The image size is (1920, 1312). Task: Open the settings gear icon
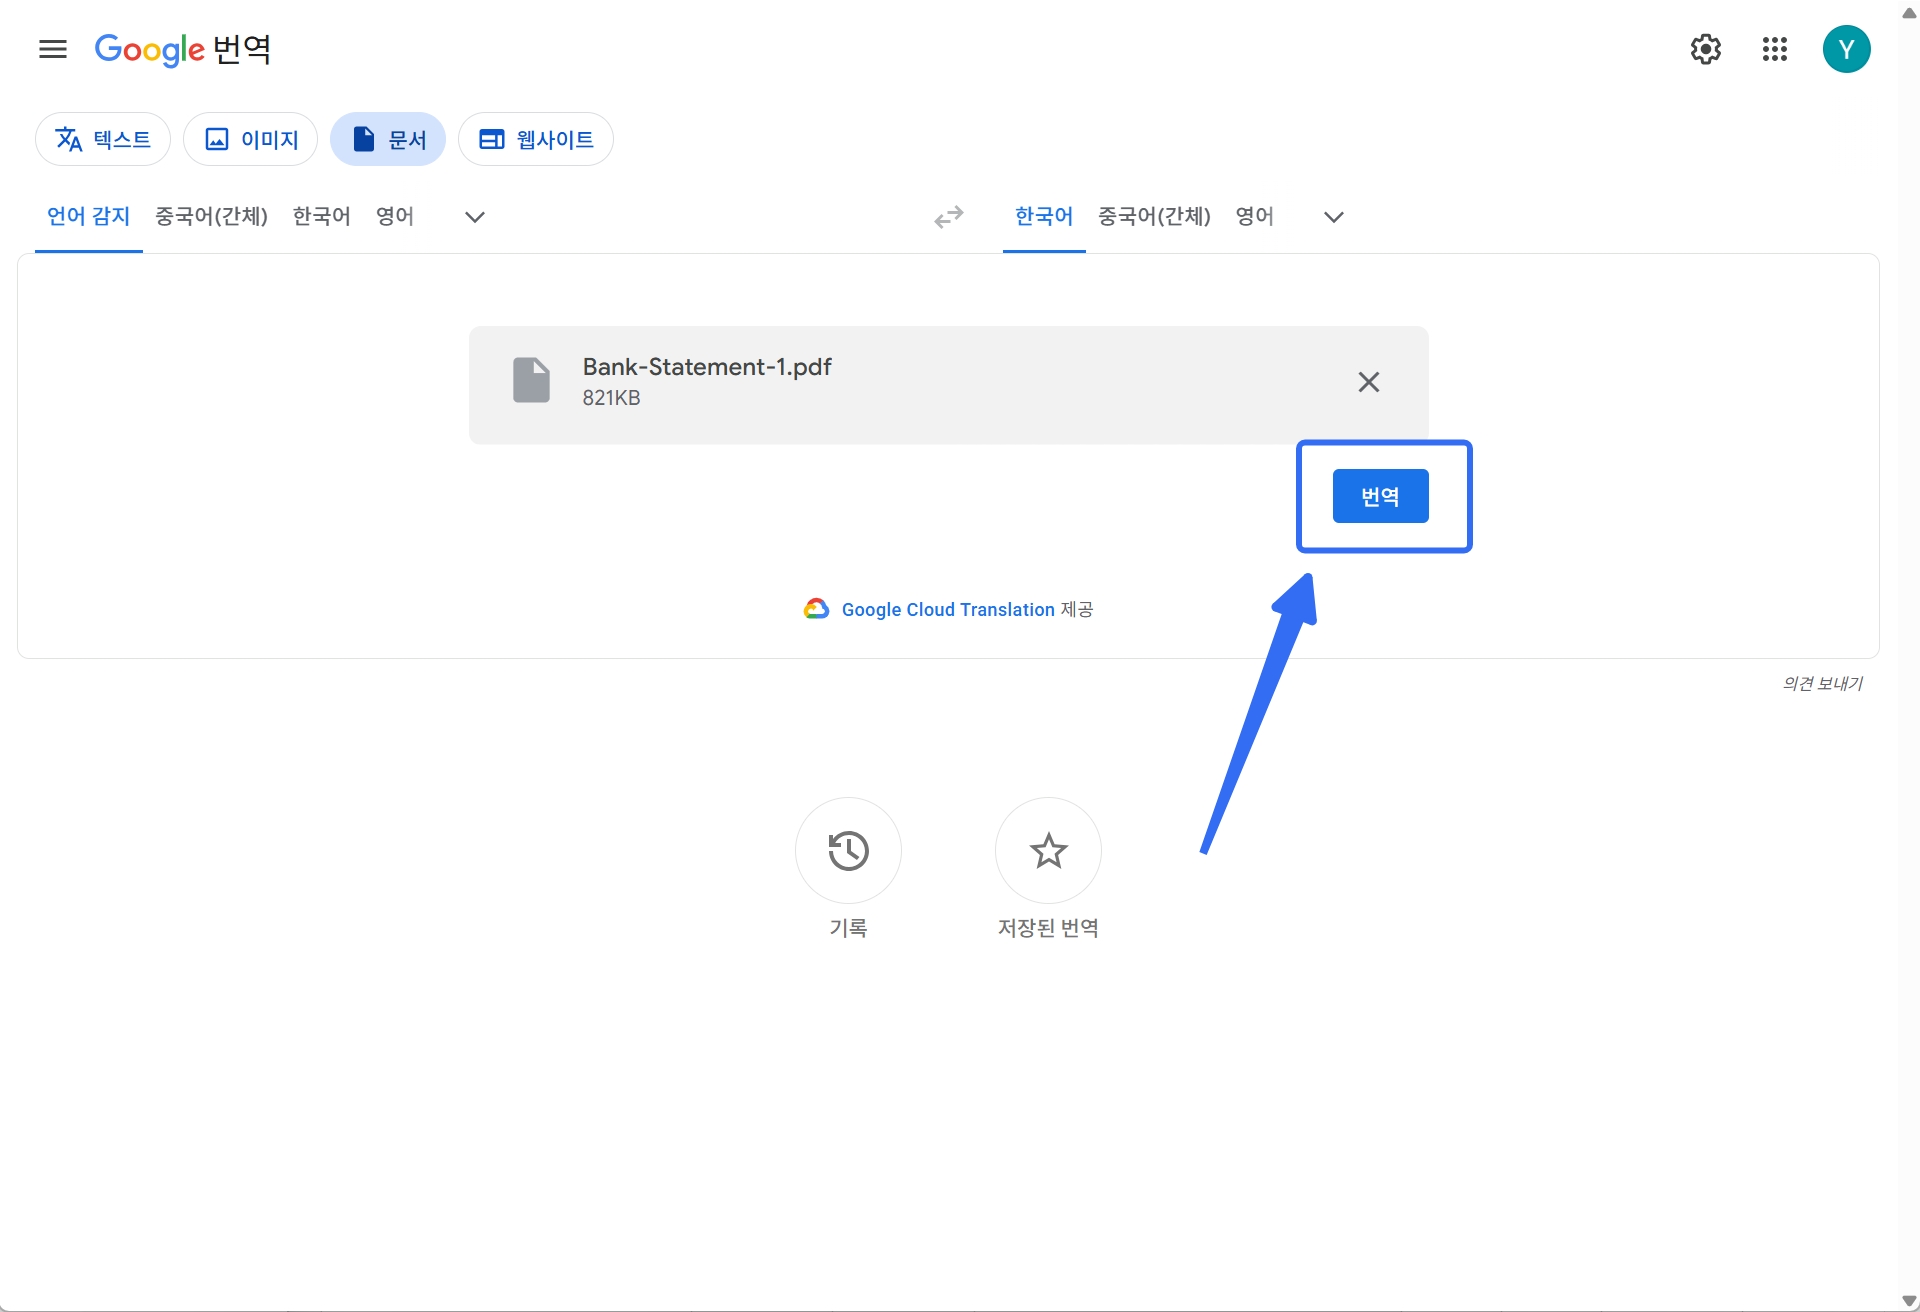(x=1706, y=49)
